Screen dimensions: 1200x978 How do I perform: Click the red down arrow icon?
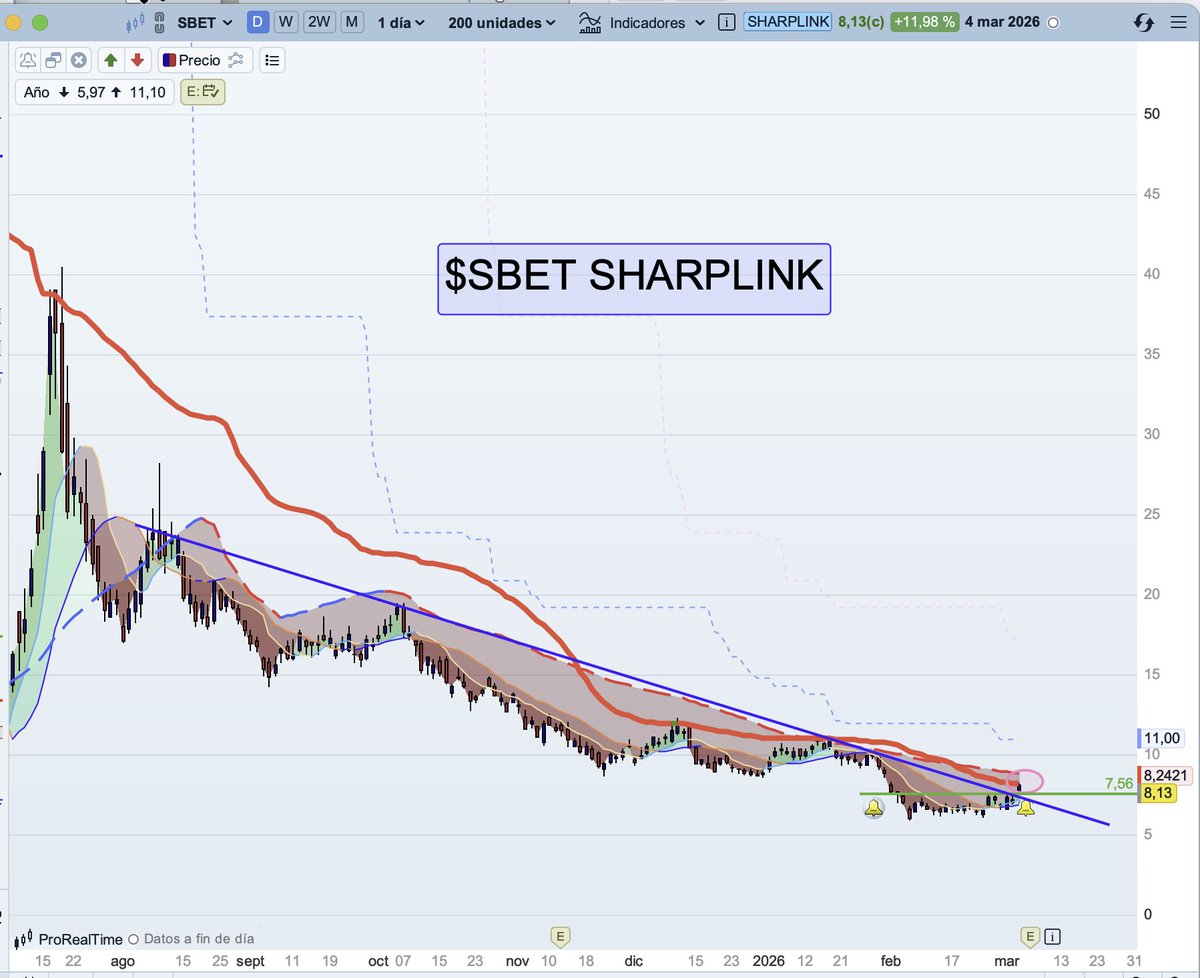(x=138, y=60)
